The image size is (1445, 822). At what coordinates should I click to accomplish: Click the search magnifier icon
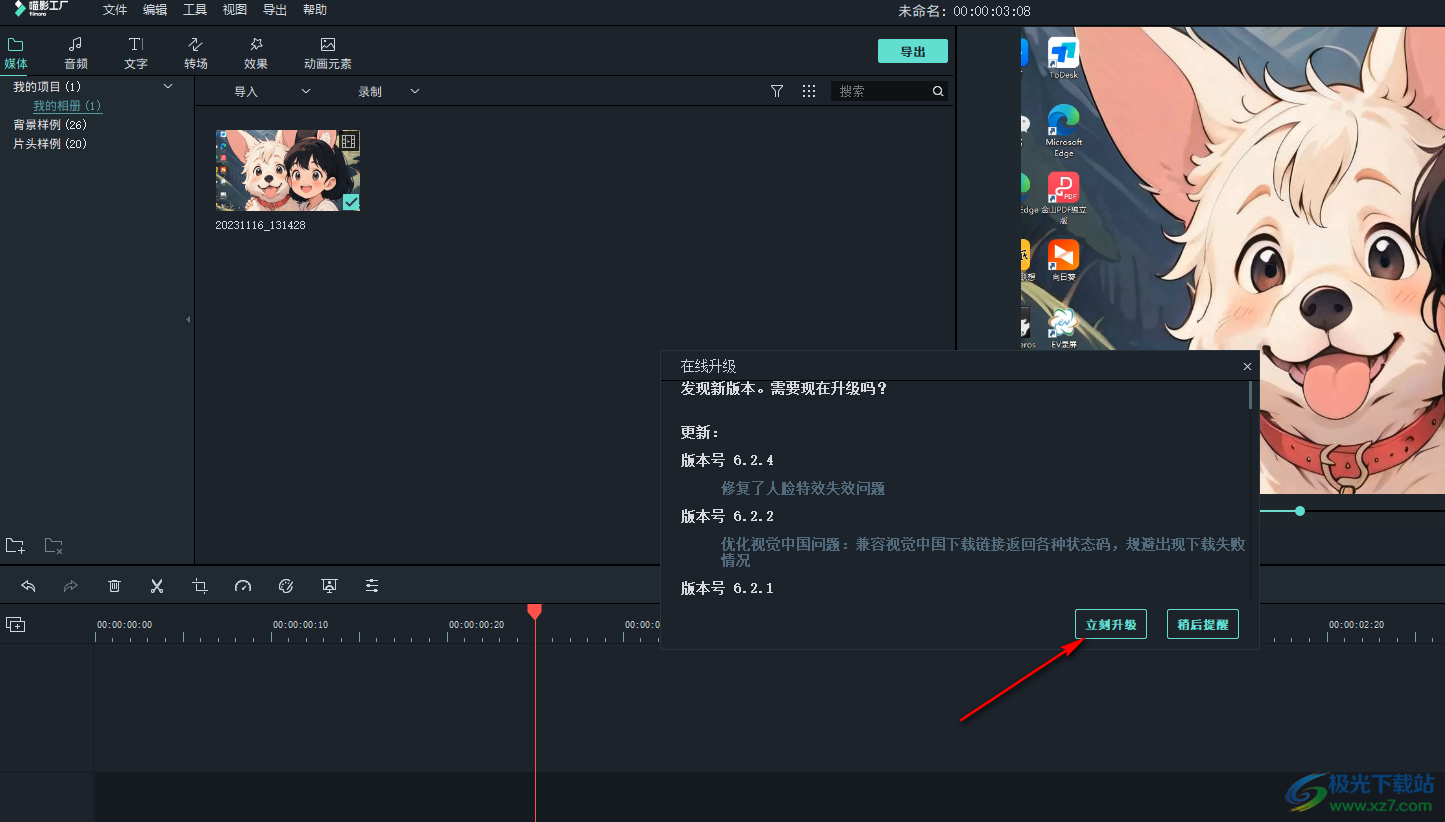click(938, 91)
